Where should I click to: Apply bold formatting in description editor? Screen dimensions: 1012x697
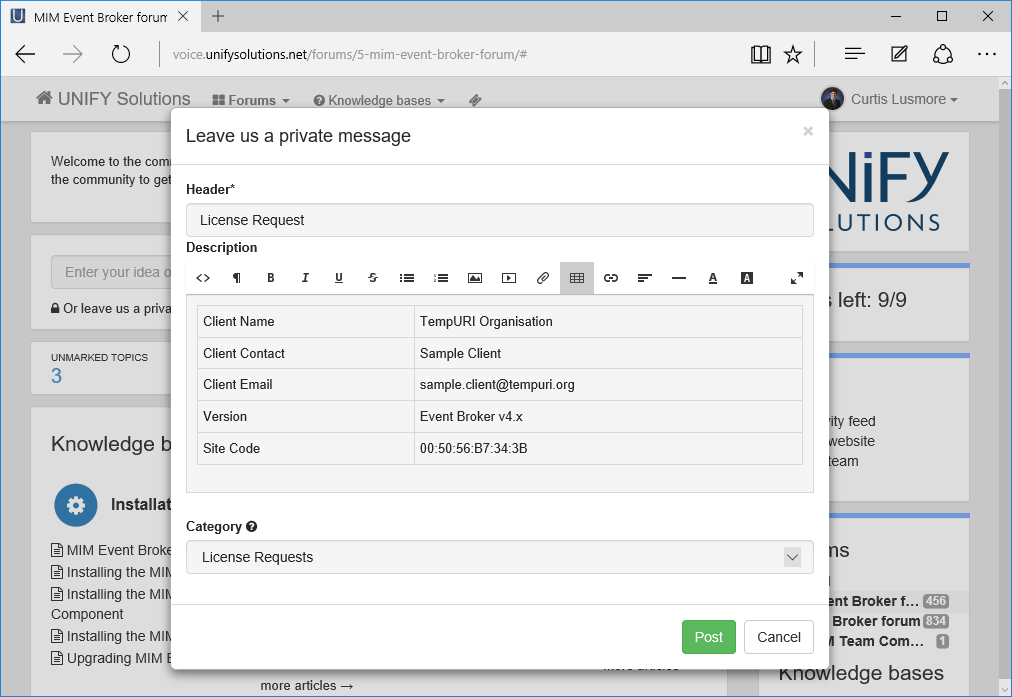(270, 278)
